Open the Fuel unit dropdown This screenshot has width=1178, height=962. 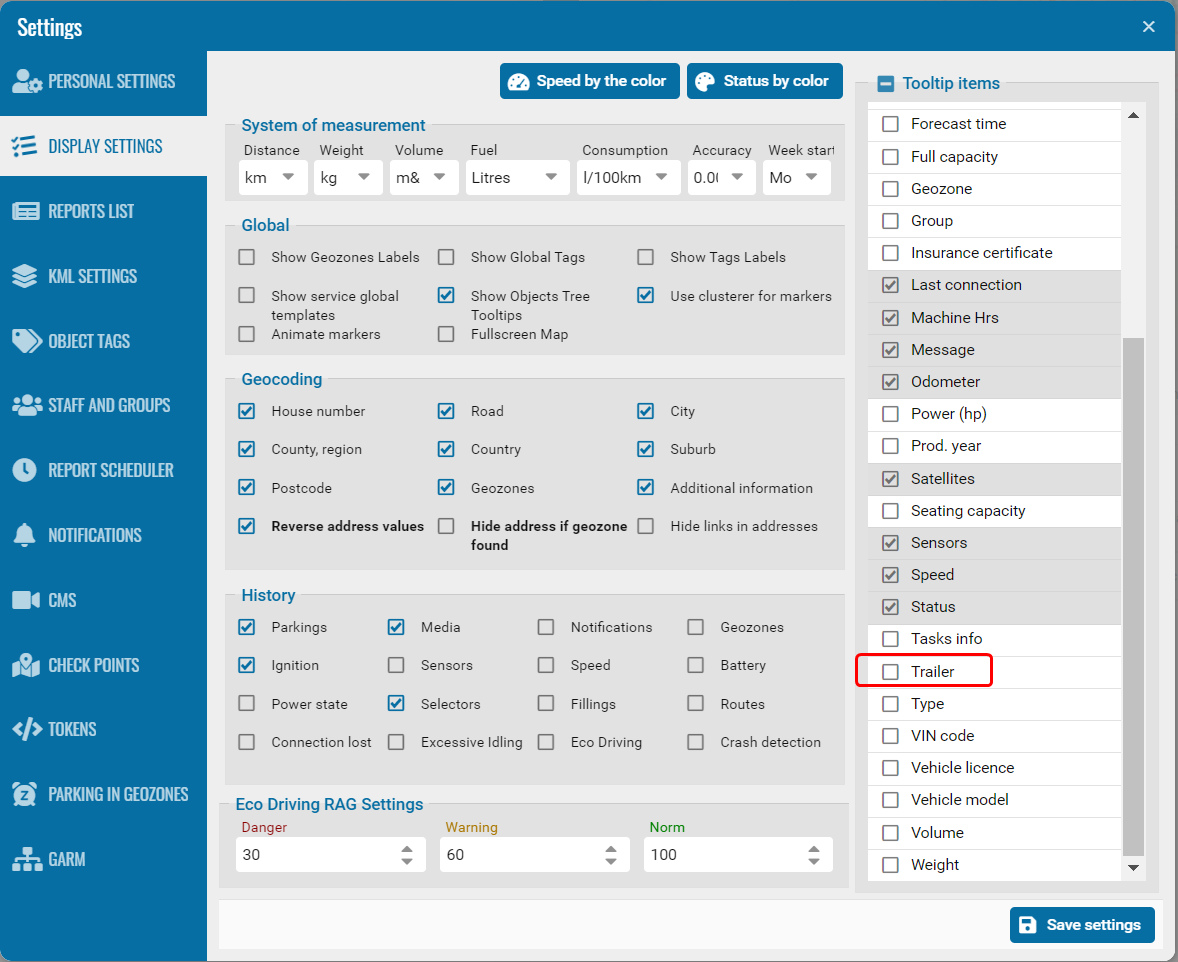click(x=514, y=178)
